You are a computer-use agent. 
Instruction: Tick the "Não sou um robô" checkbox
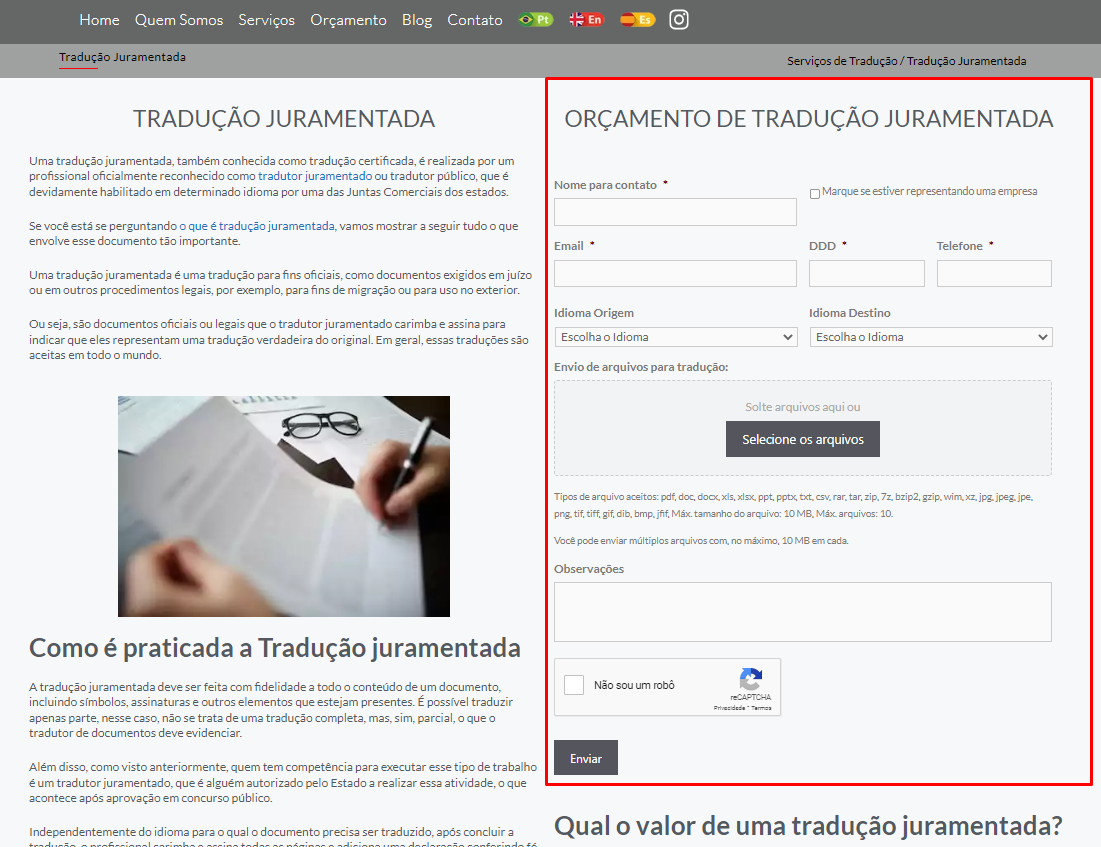pyautogui.click(x=574, y=685)
